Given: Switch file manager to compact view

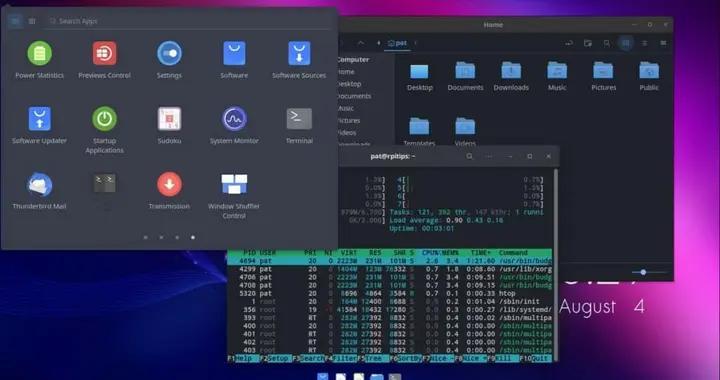Looking at the screenshot, I should 663,43.
